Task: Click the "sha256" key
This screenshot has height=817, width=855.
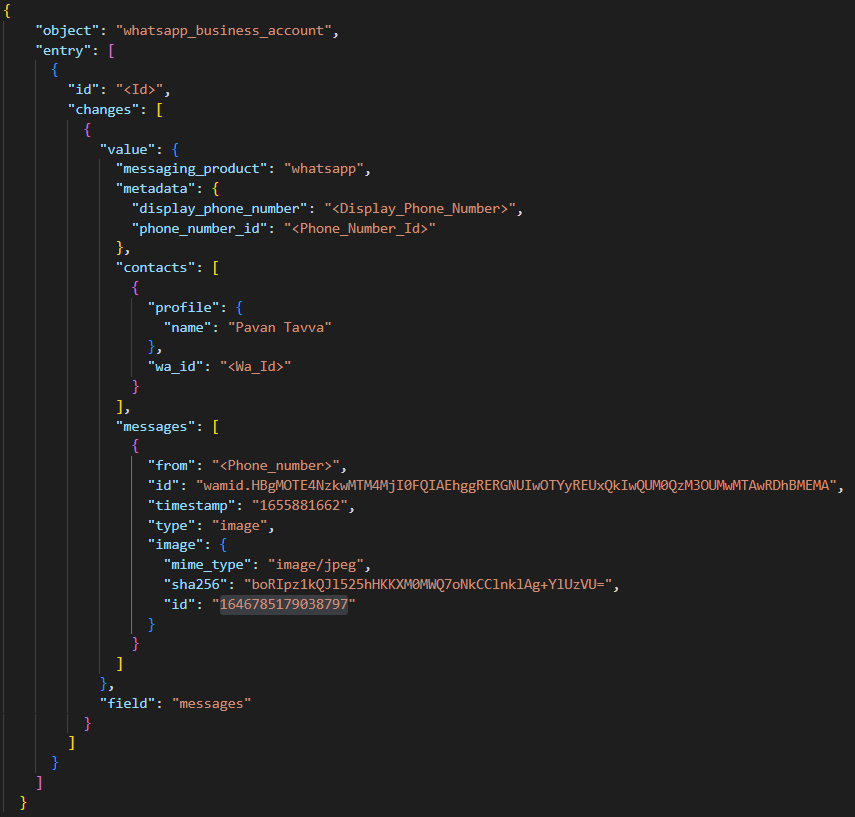Action: tap(196, 585)
